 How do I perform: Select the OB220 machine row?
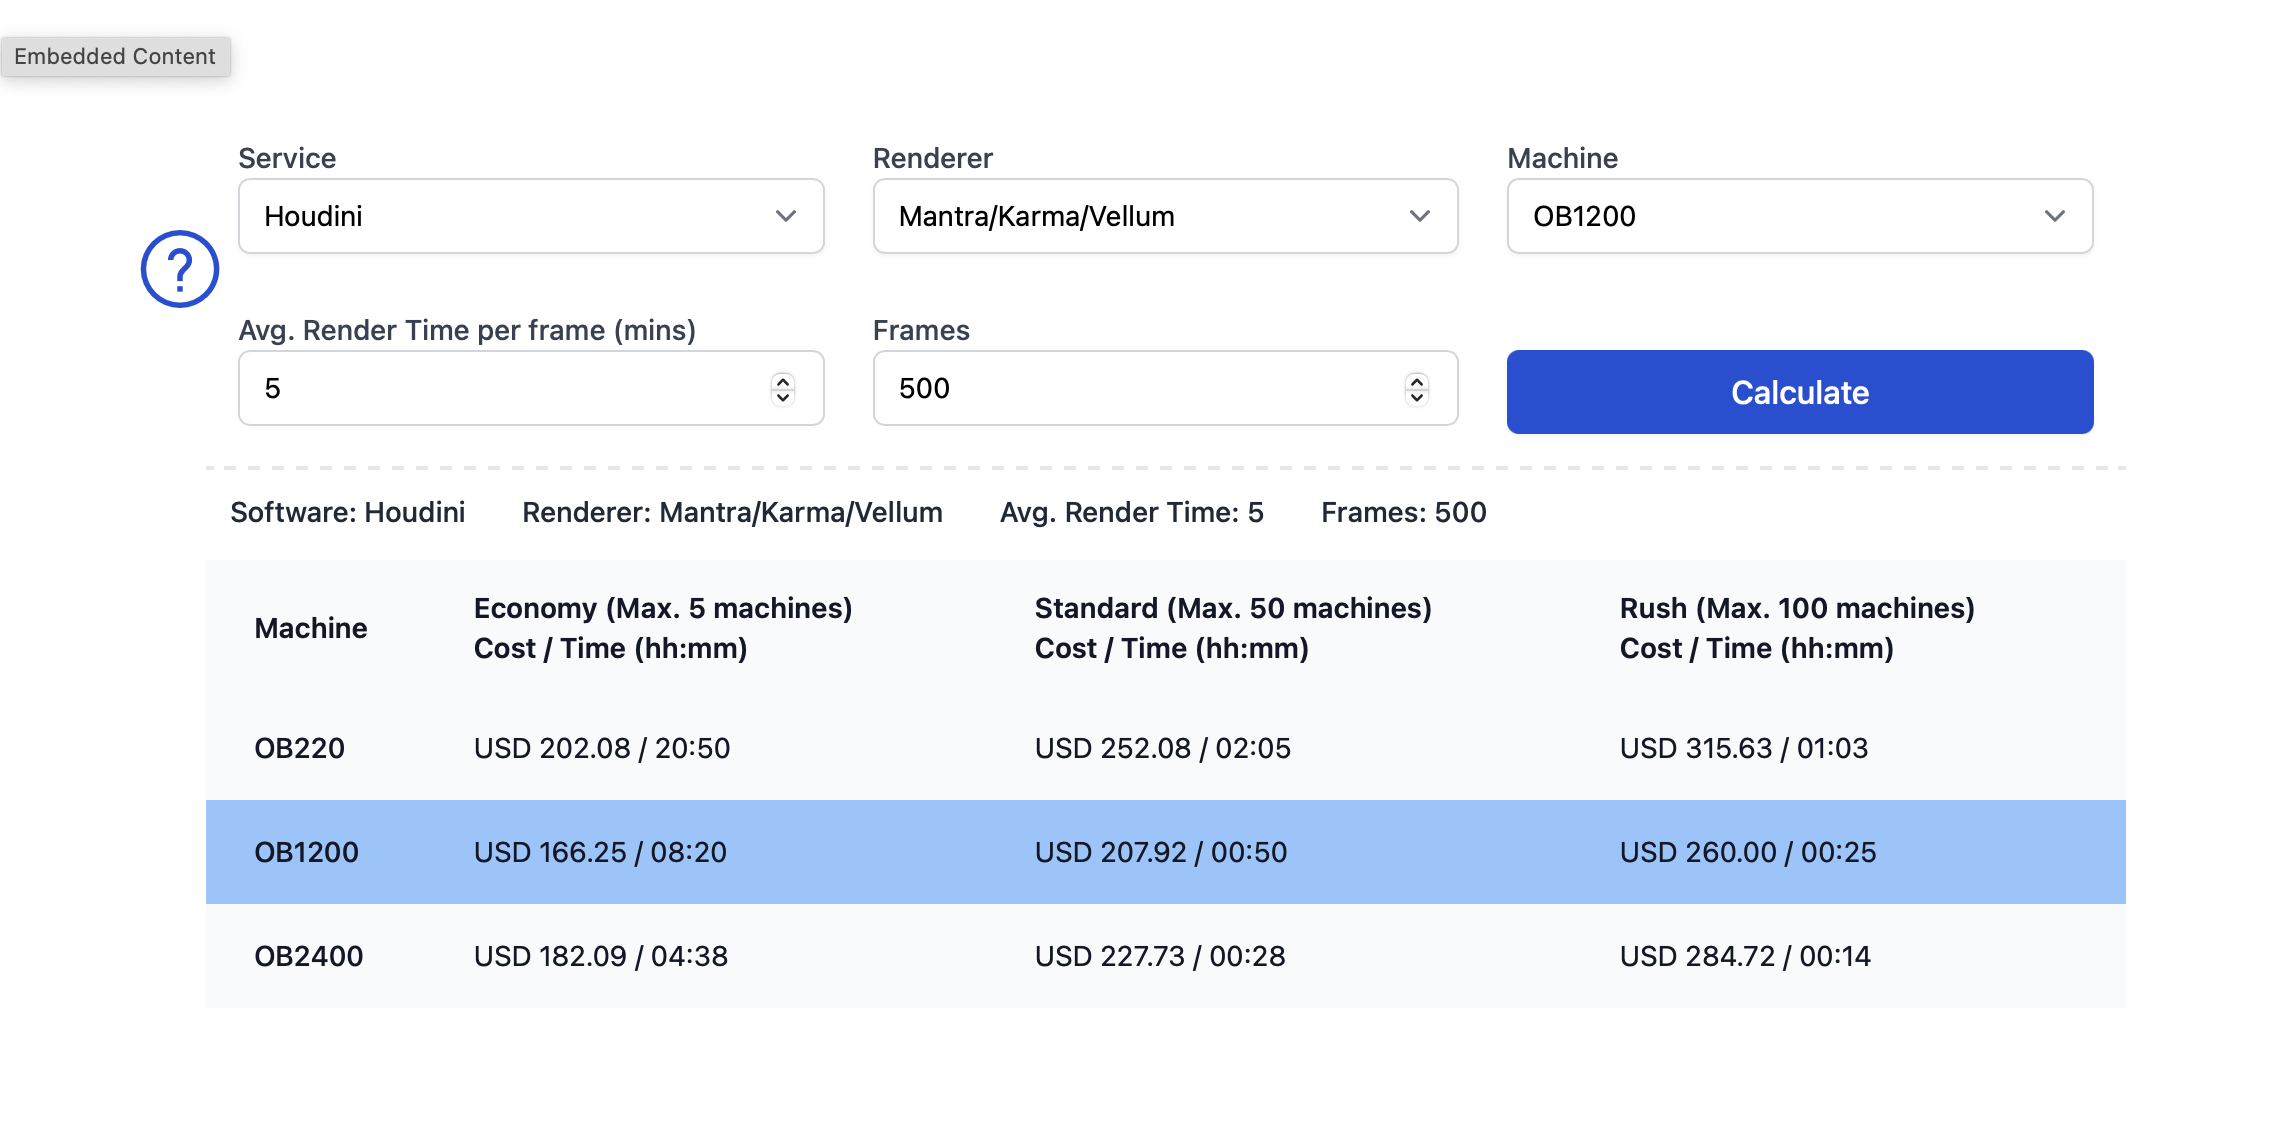pos(1166,748)
